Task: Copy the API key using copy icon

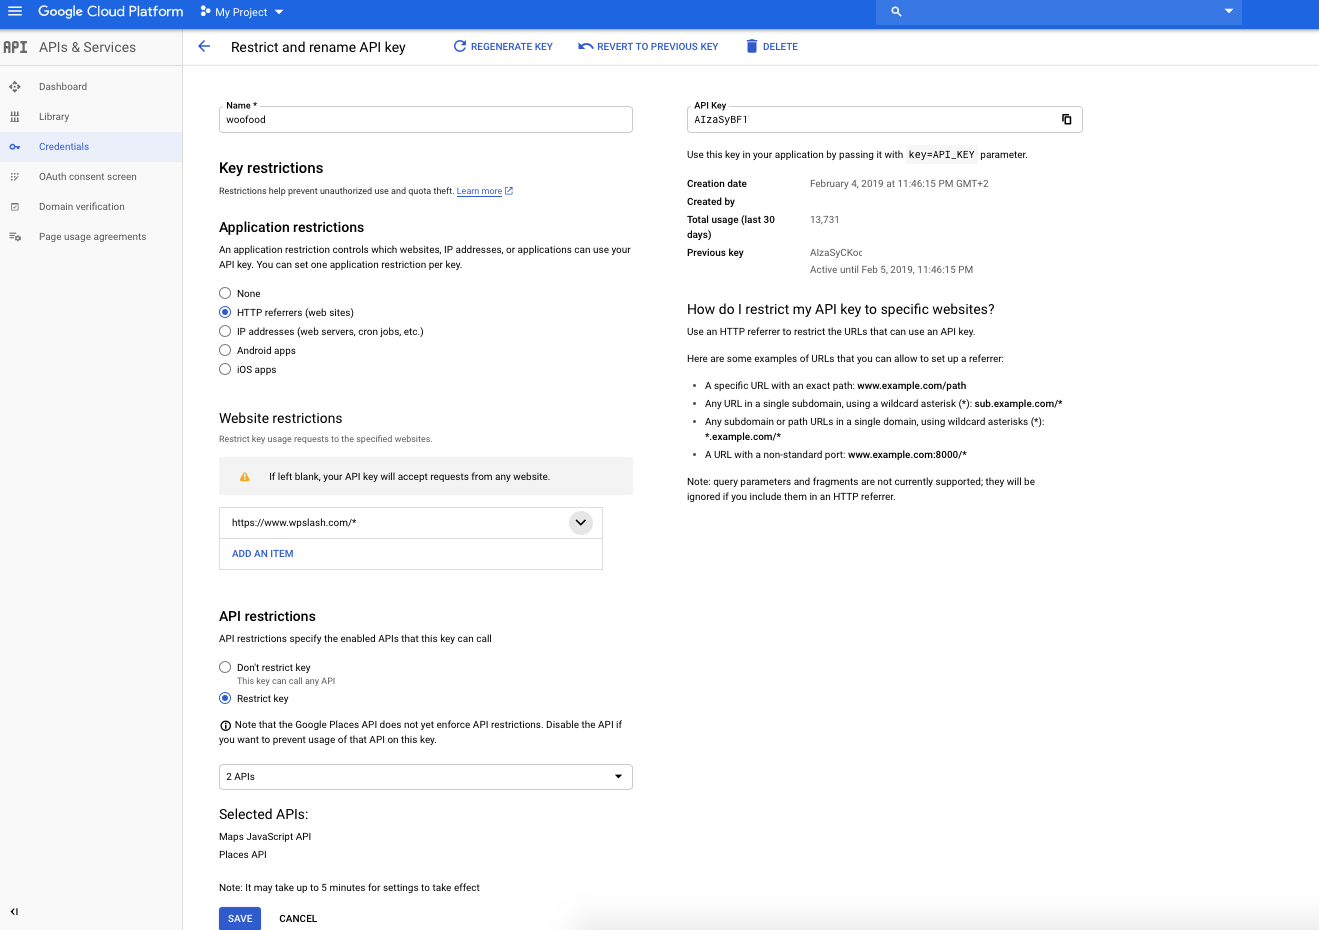Action: coord(1067,119)
